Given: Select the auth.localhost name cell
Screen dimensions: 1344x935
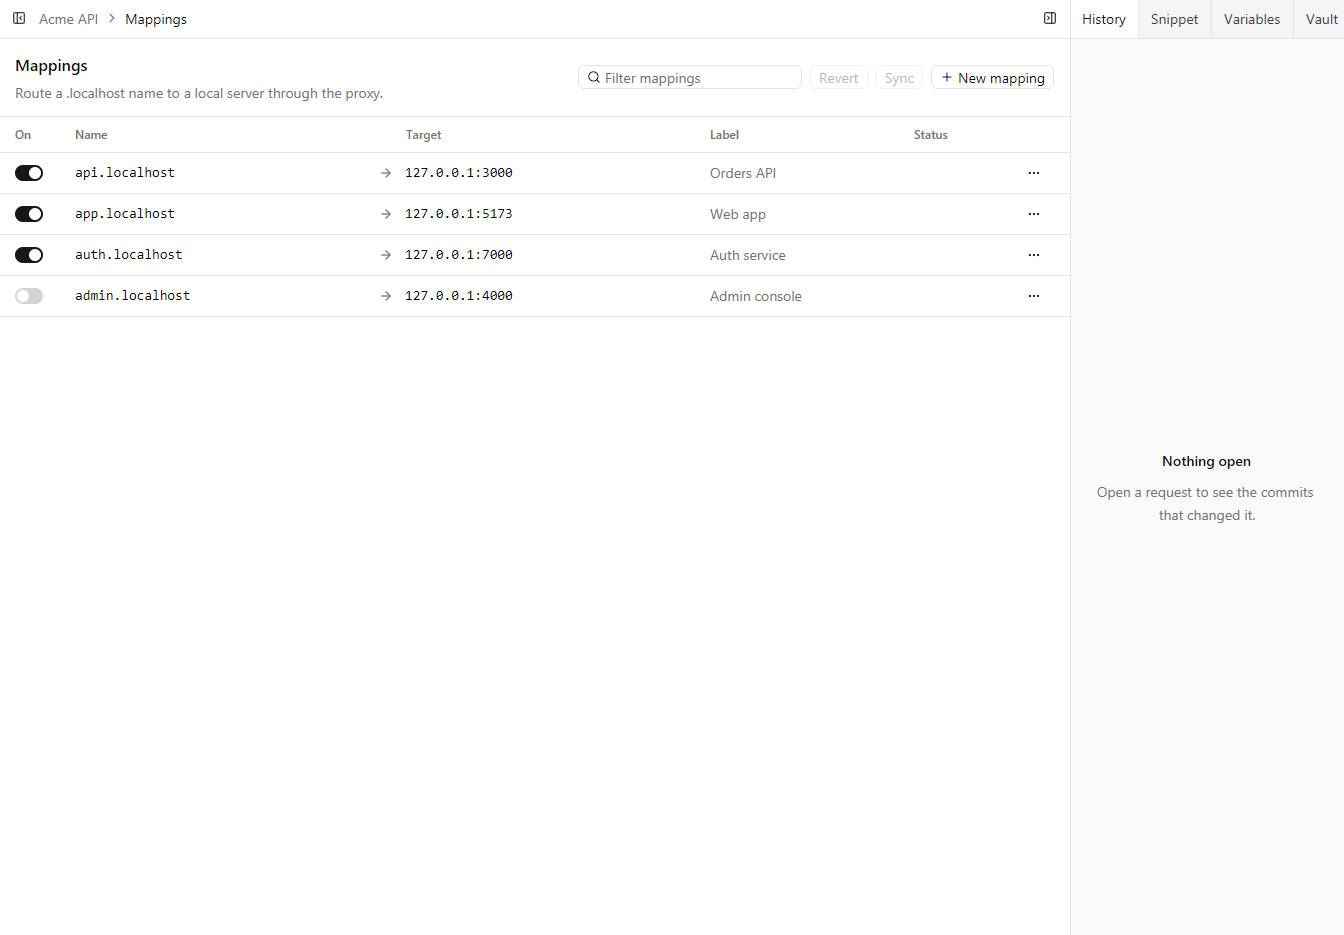Looking at the screenshot, I should [x=129, y=255].
